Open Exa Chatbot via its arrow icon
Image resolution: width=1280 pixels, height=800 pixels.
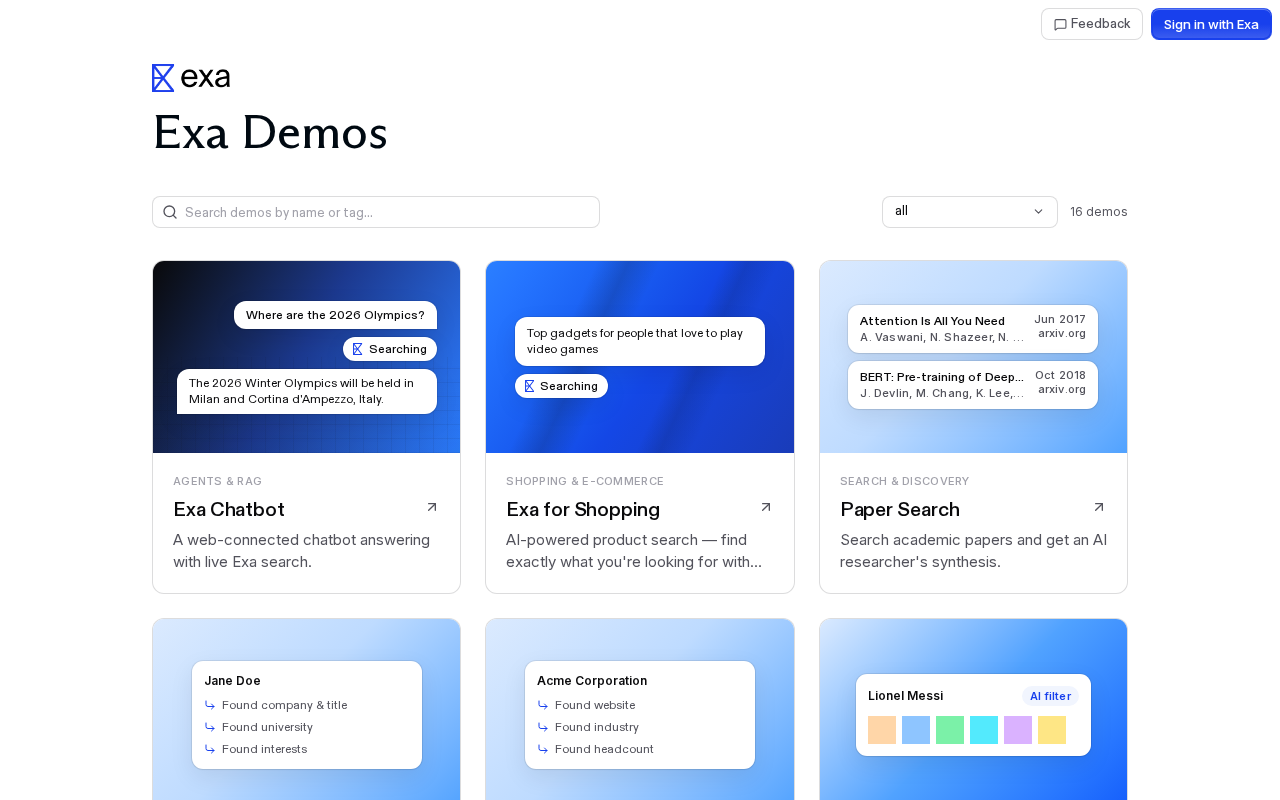pyautogui.click(x=432, y=508)
